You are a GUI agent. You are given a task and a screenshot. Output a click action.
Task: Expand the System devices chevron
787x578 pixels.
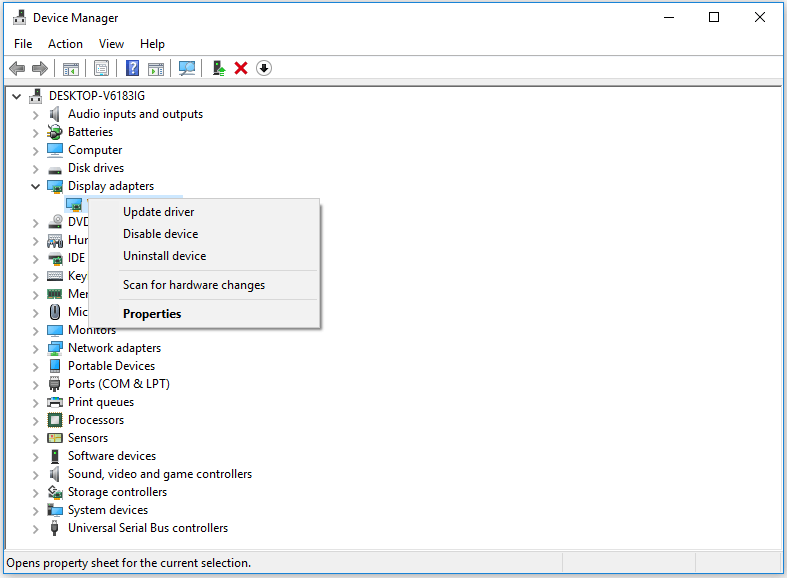pyautogui.click(x=35, y=511)
